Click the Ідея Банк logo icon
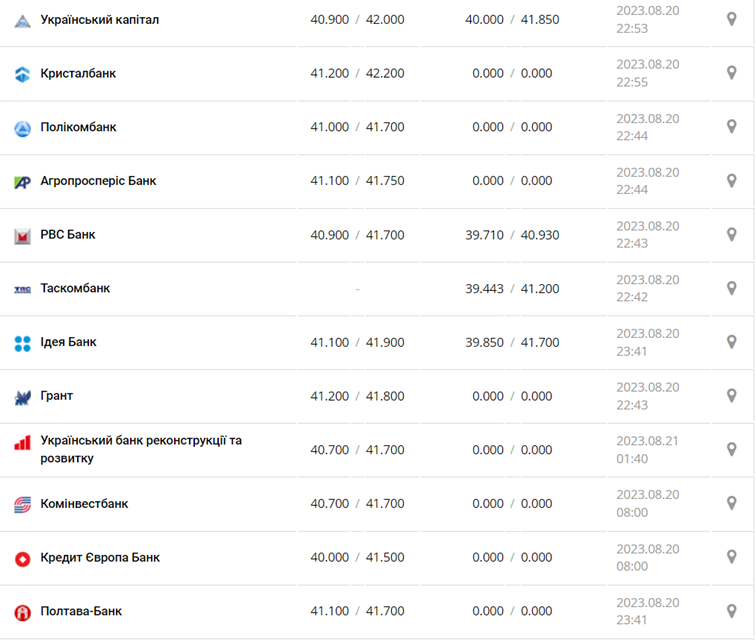 [22, 343]
